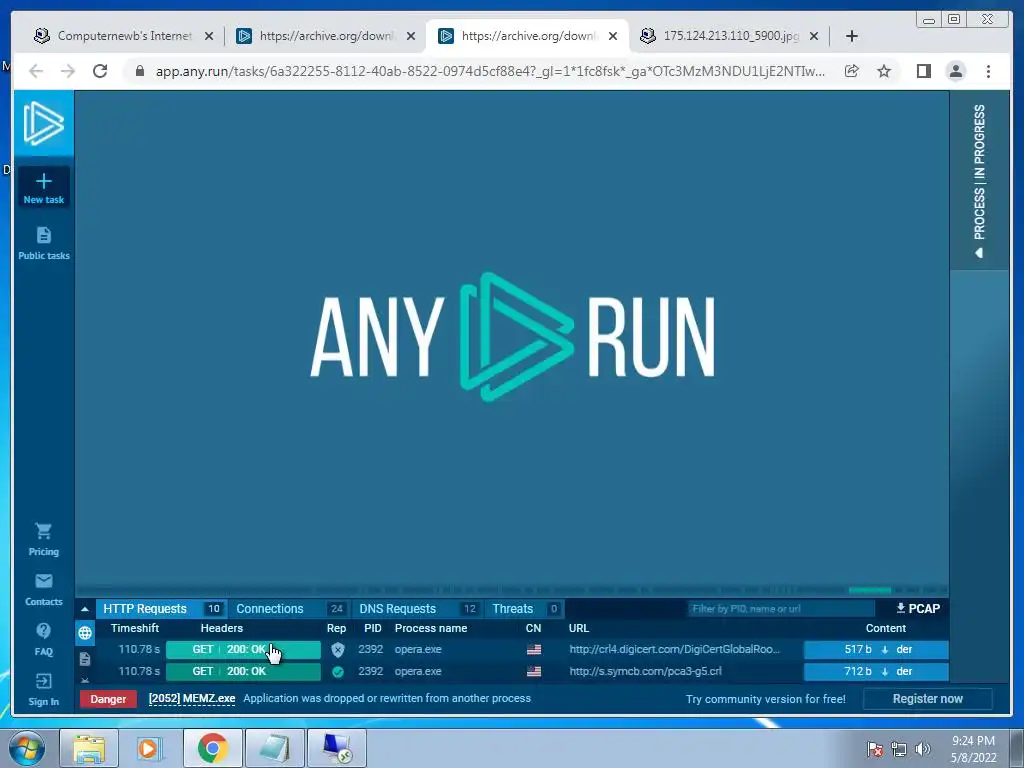
Task: Open the FAQ page
Action: coord(44,639)
